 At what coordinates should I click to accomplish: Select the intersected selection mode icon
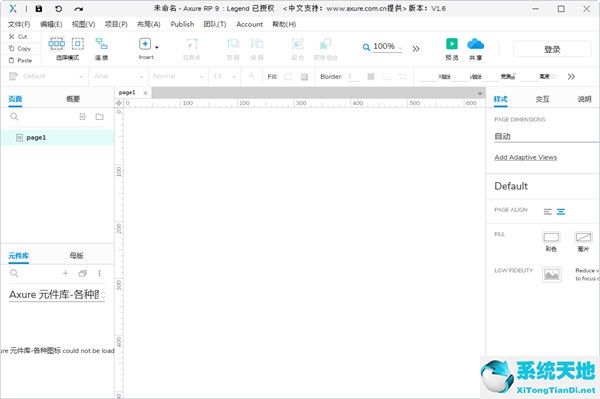click(57, 43)
